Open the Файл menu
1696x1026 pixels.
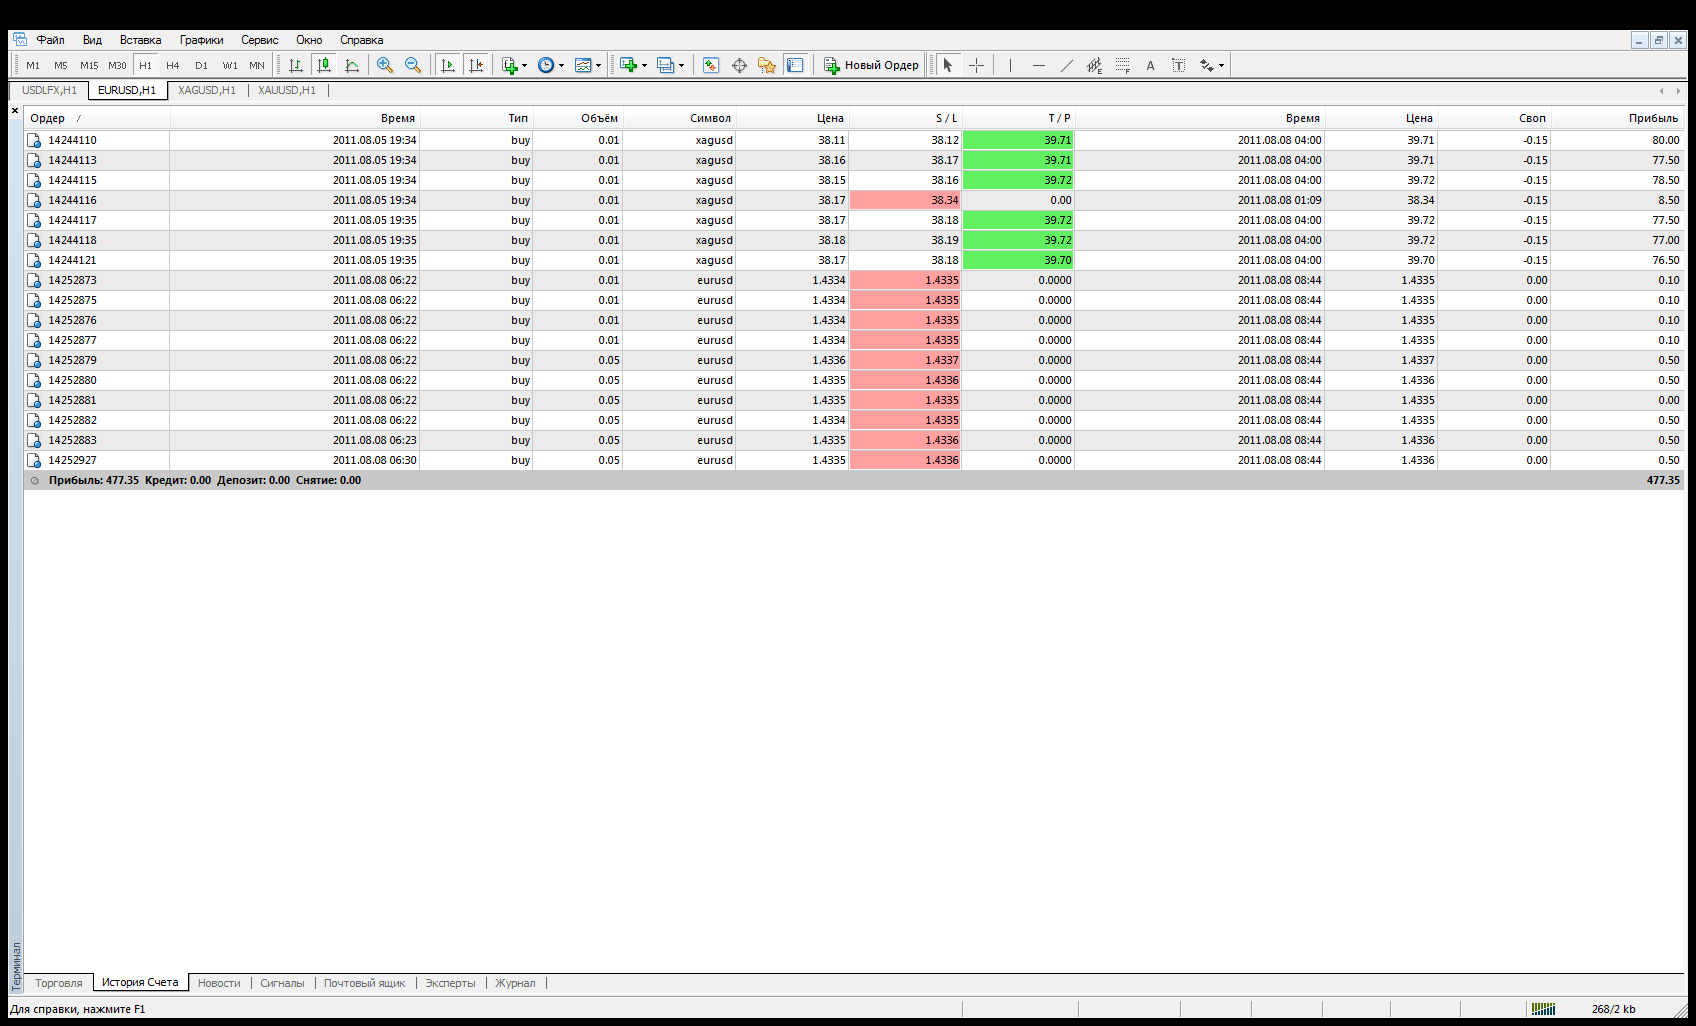click(51, 40)
